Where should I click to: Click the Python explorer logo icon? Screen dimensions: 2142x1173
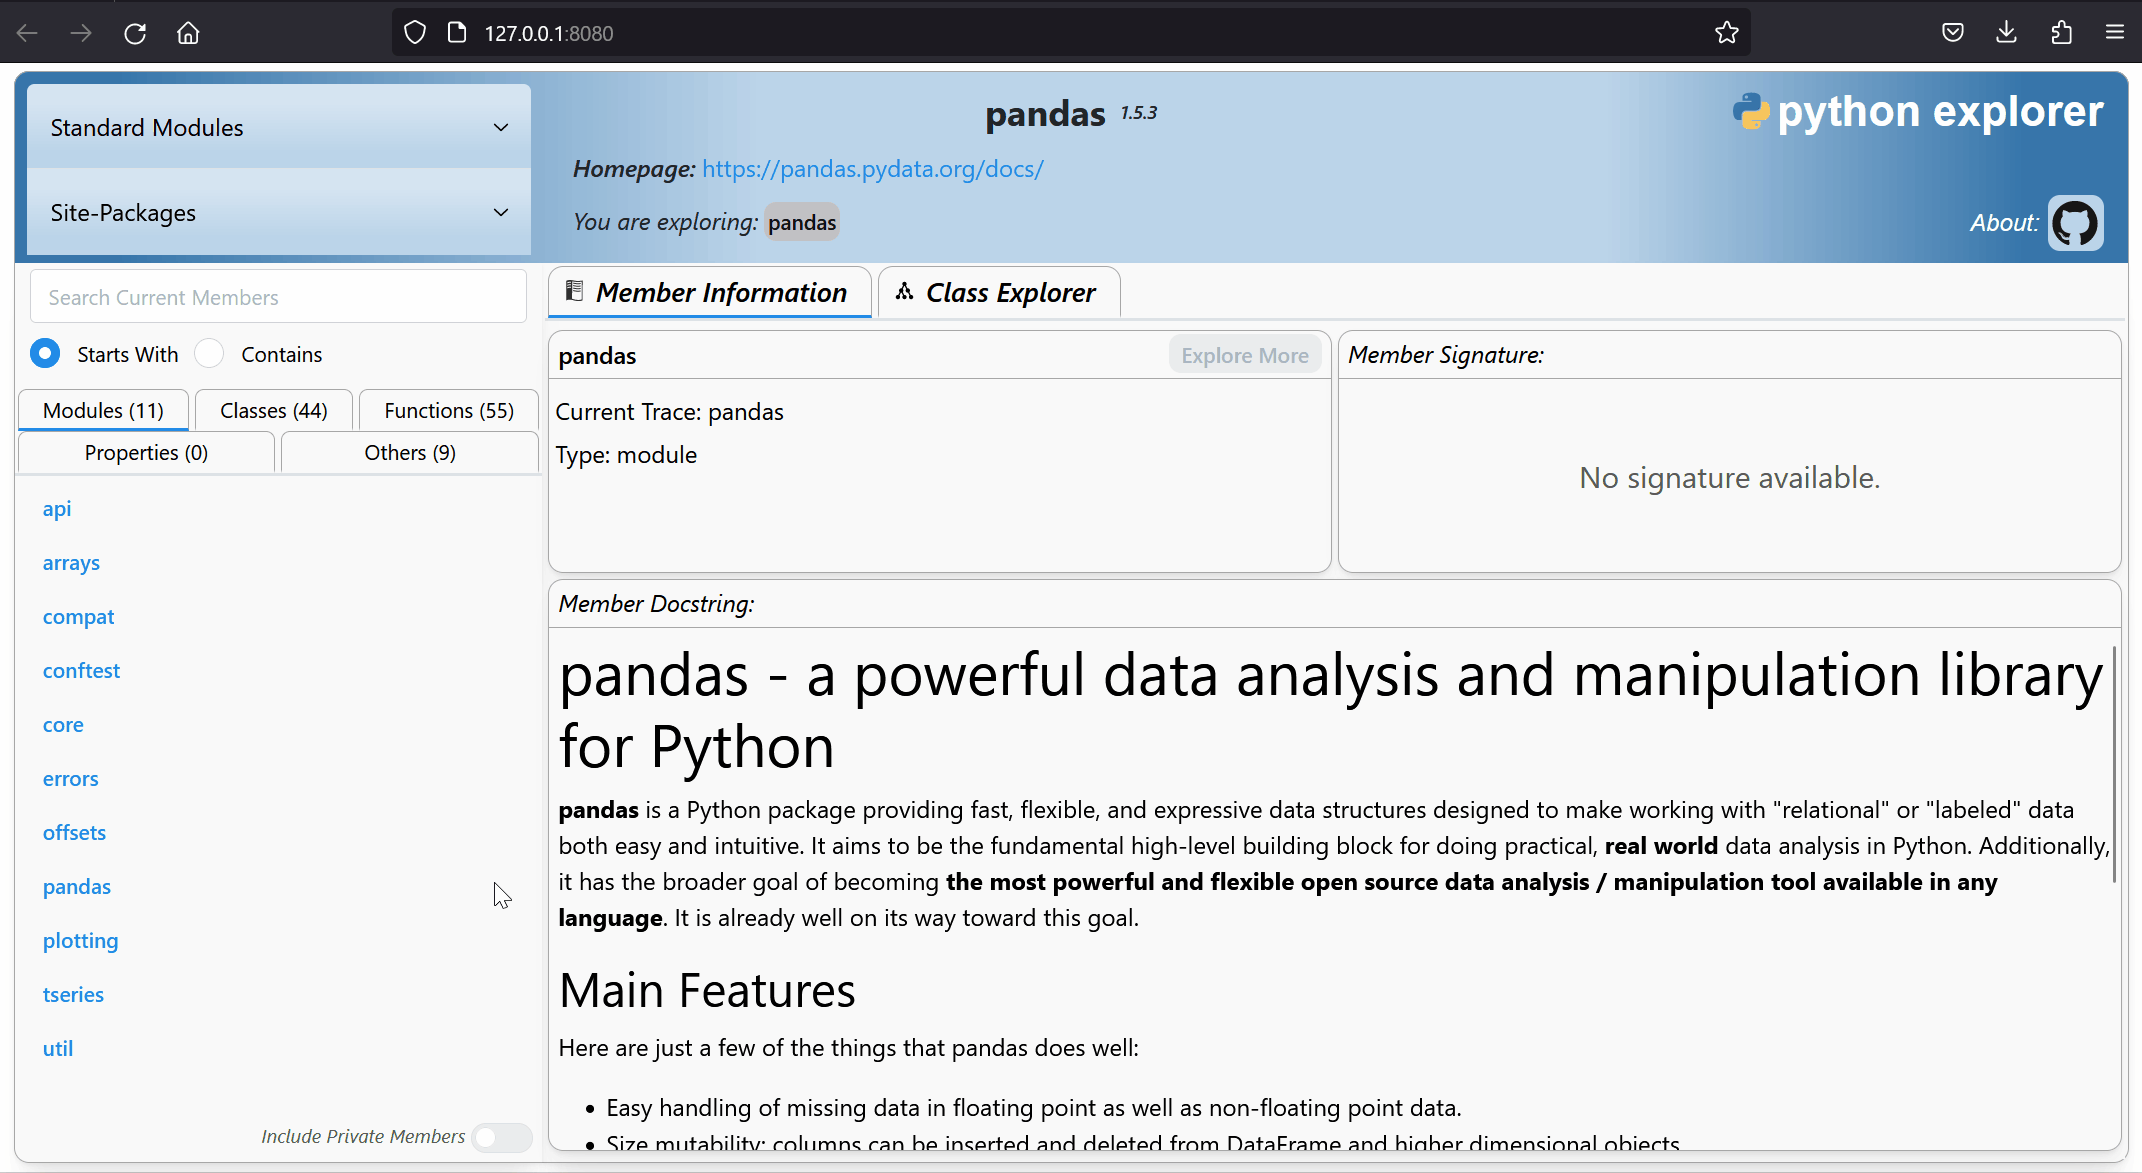(1750, 112)
